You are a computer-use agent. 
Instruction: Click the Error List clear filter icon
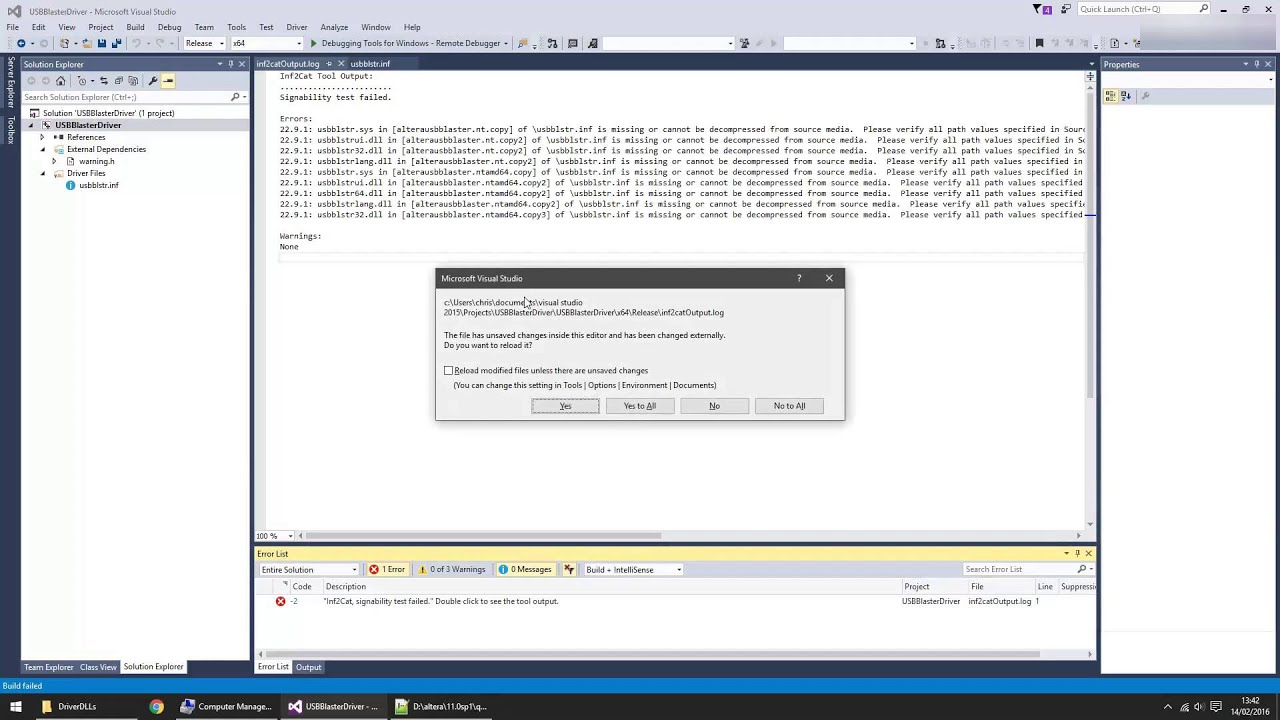tap(569, 570)
